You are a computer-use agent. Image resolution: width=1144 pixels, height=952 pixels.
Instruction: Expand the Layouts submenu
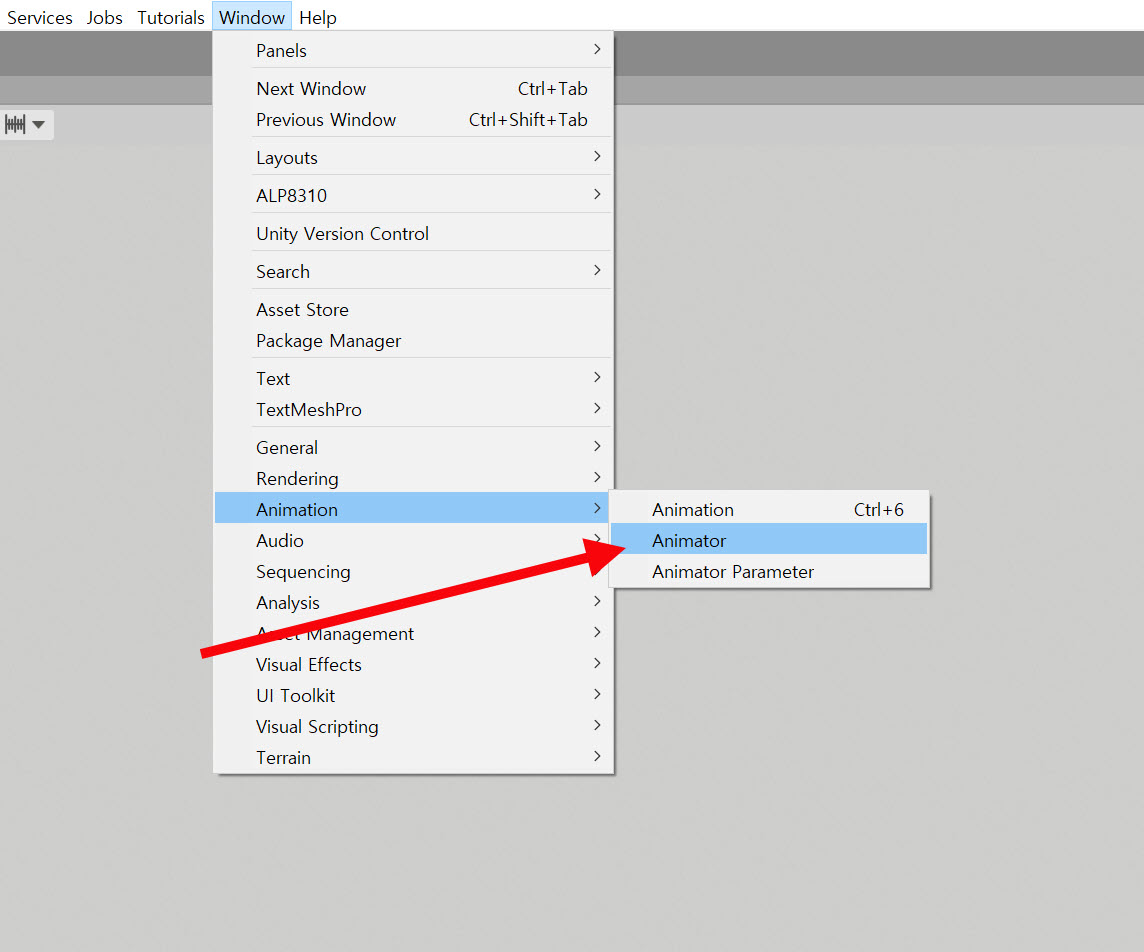tap(413, 158)
